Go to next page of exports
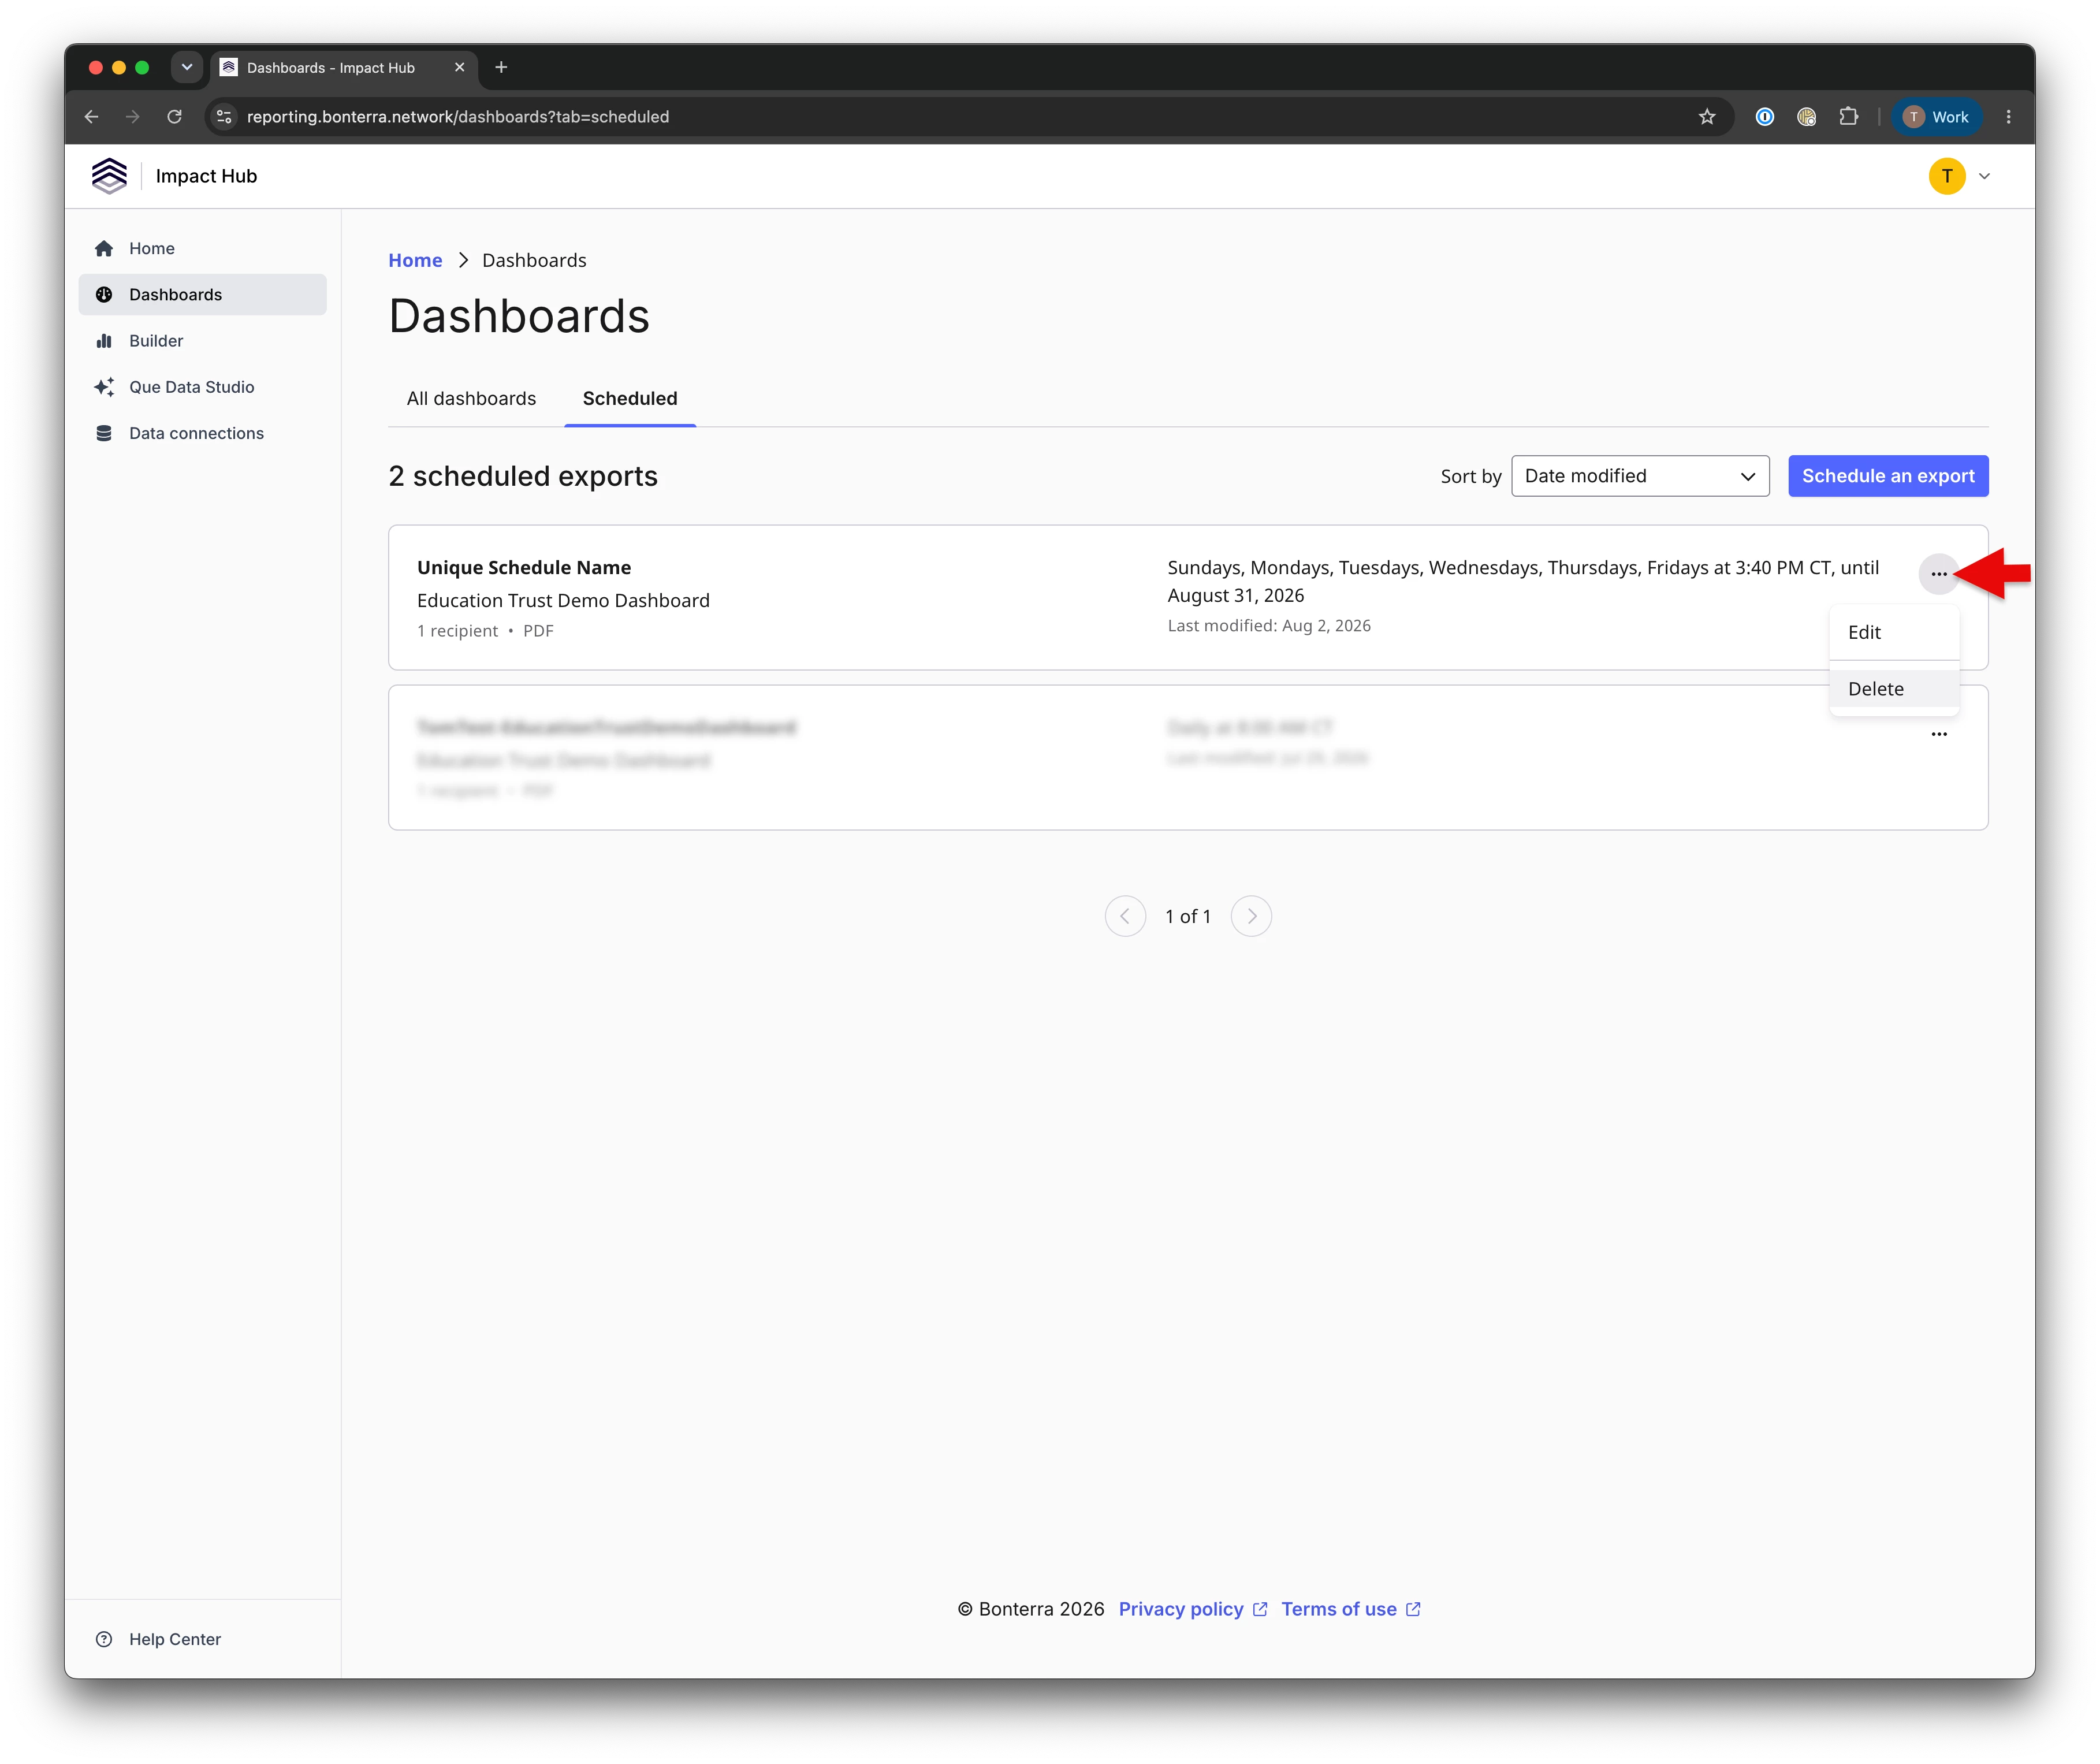Image resolution: width=2100 pixels, height=1764 pixels. [x=1250, y=916]
